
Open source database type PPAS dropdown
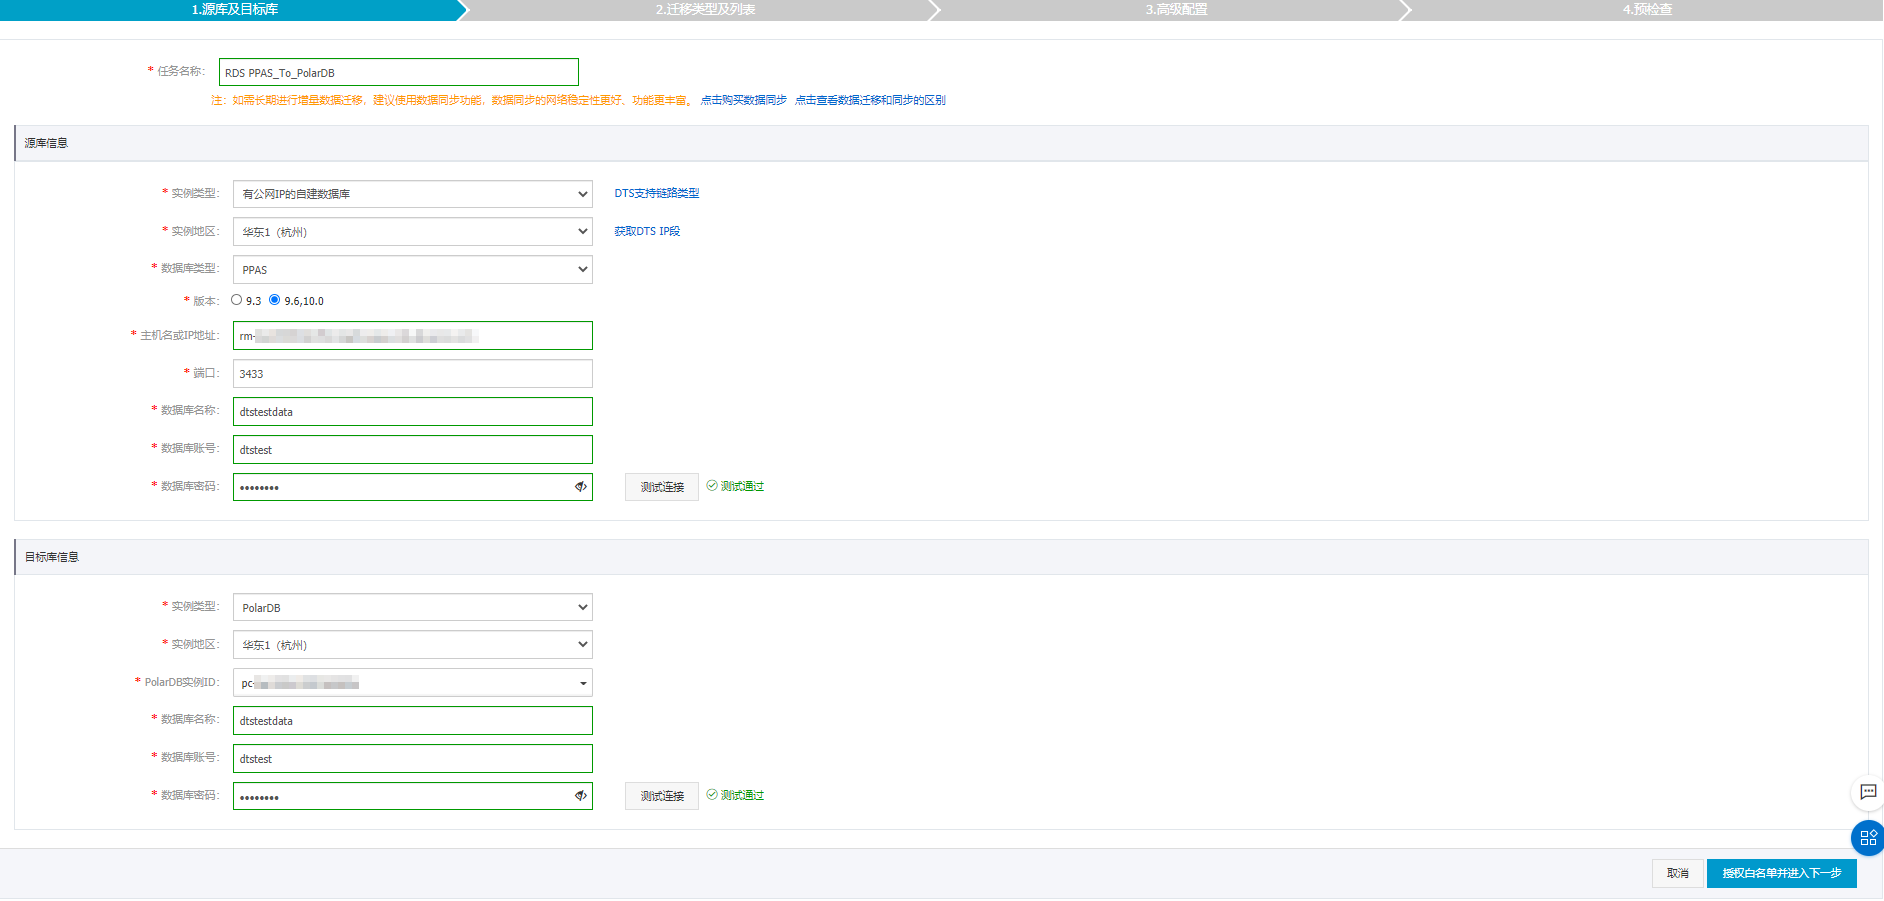coord(413,270)
